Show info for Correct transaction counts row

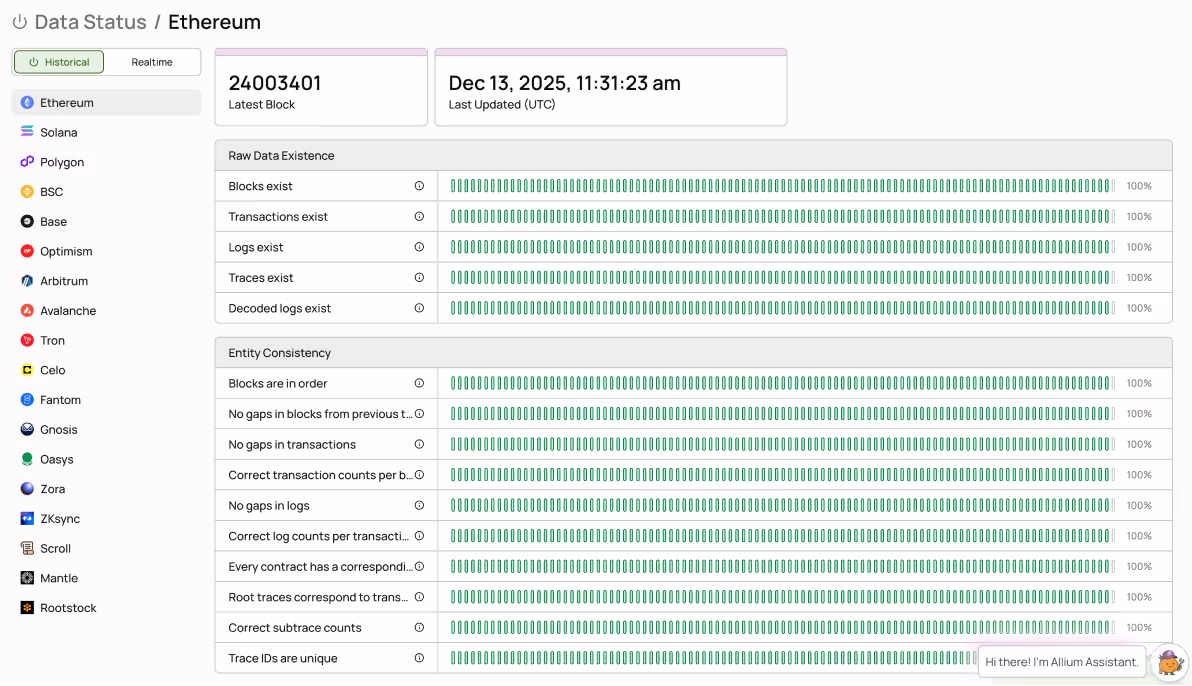(419, 475)
